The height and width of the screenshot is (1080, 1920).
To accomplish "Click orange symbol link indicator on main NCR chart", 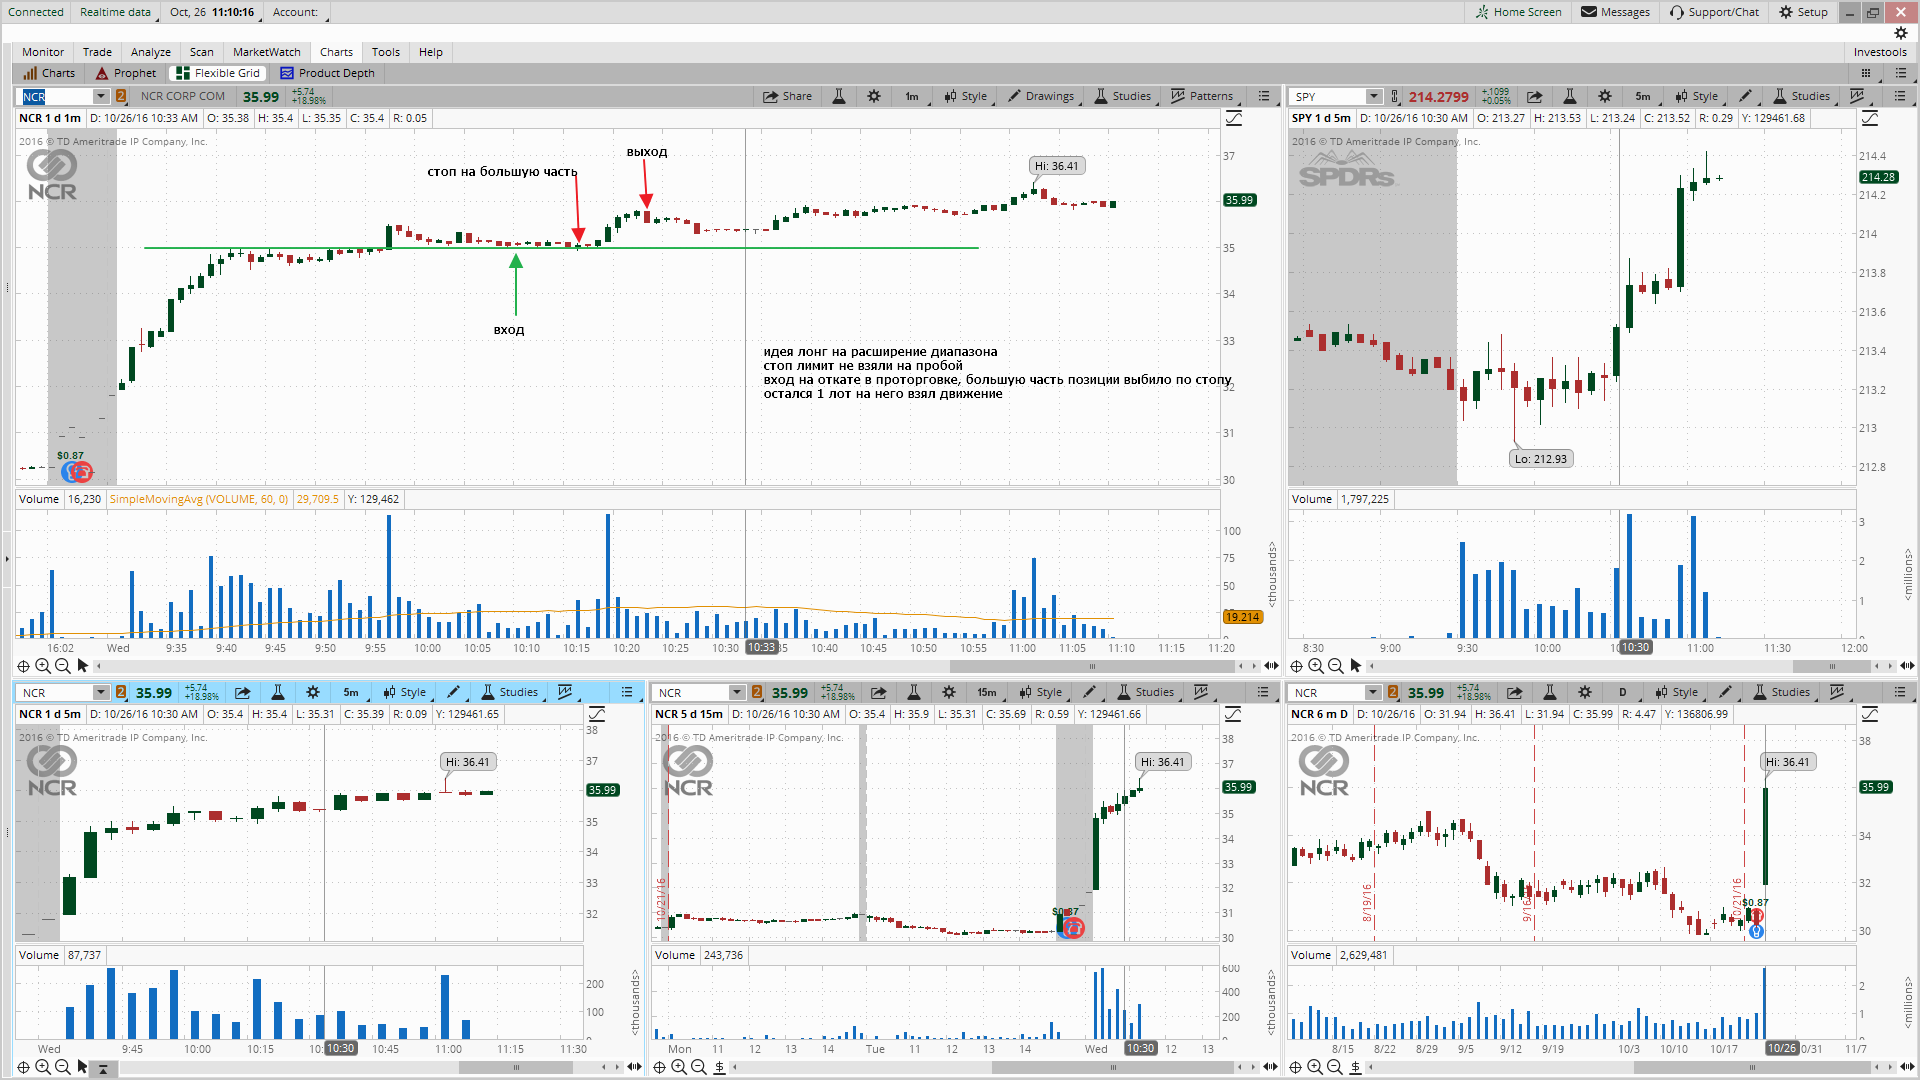I will pos(121,96).
